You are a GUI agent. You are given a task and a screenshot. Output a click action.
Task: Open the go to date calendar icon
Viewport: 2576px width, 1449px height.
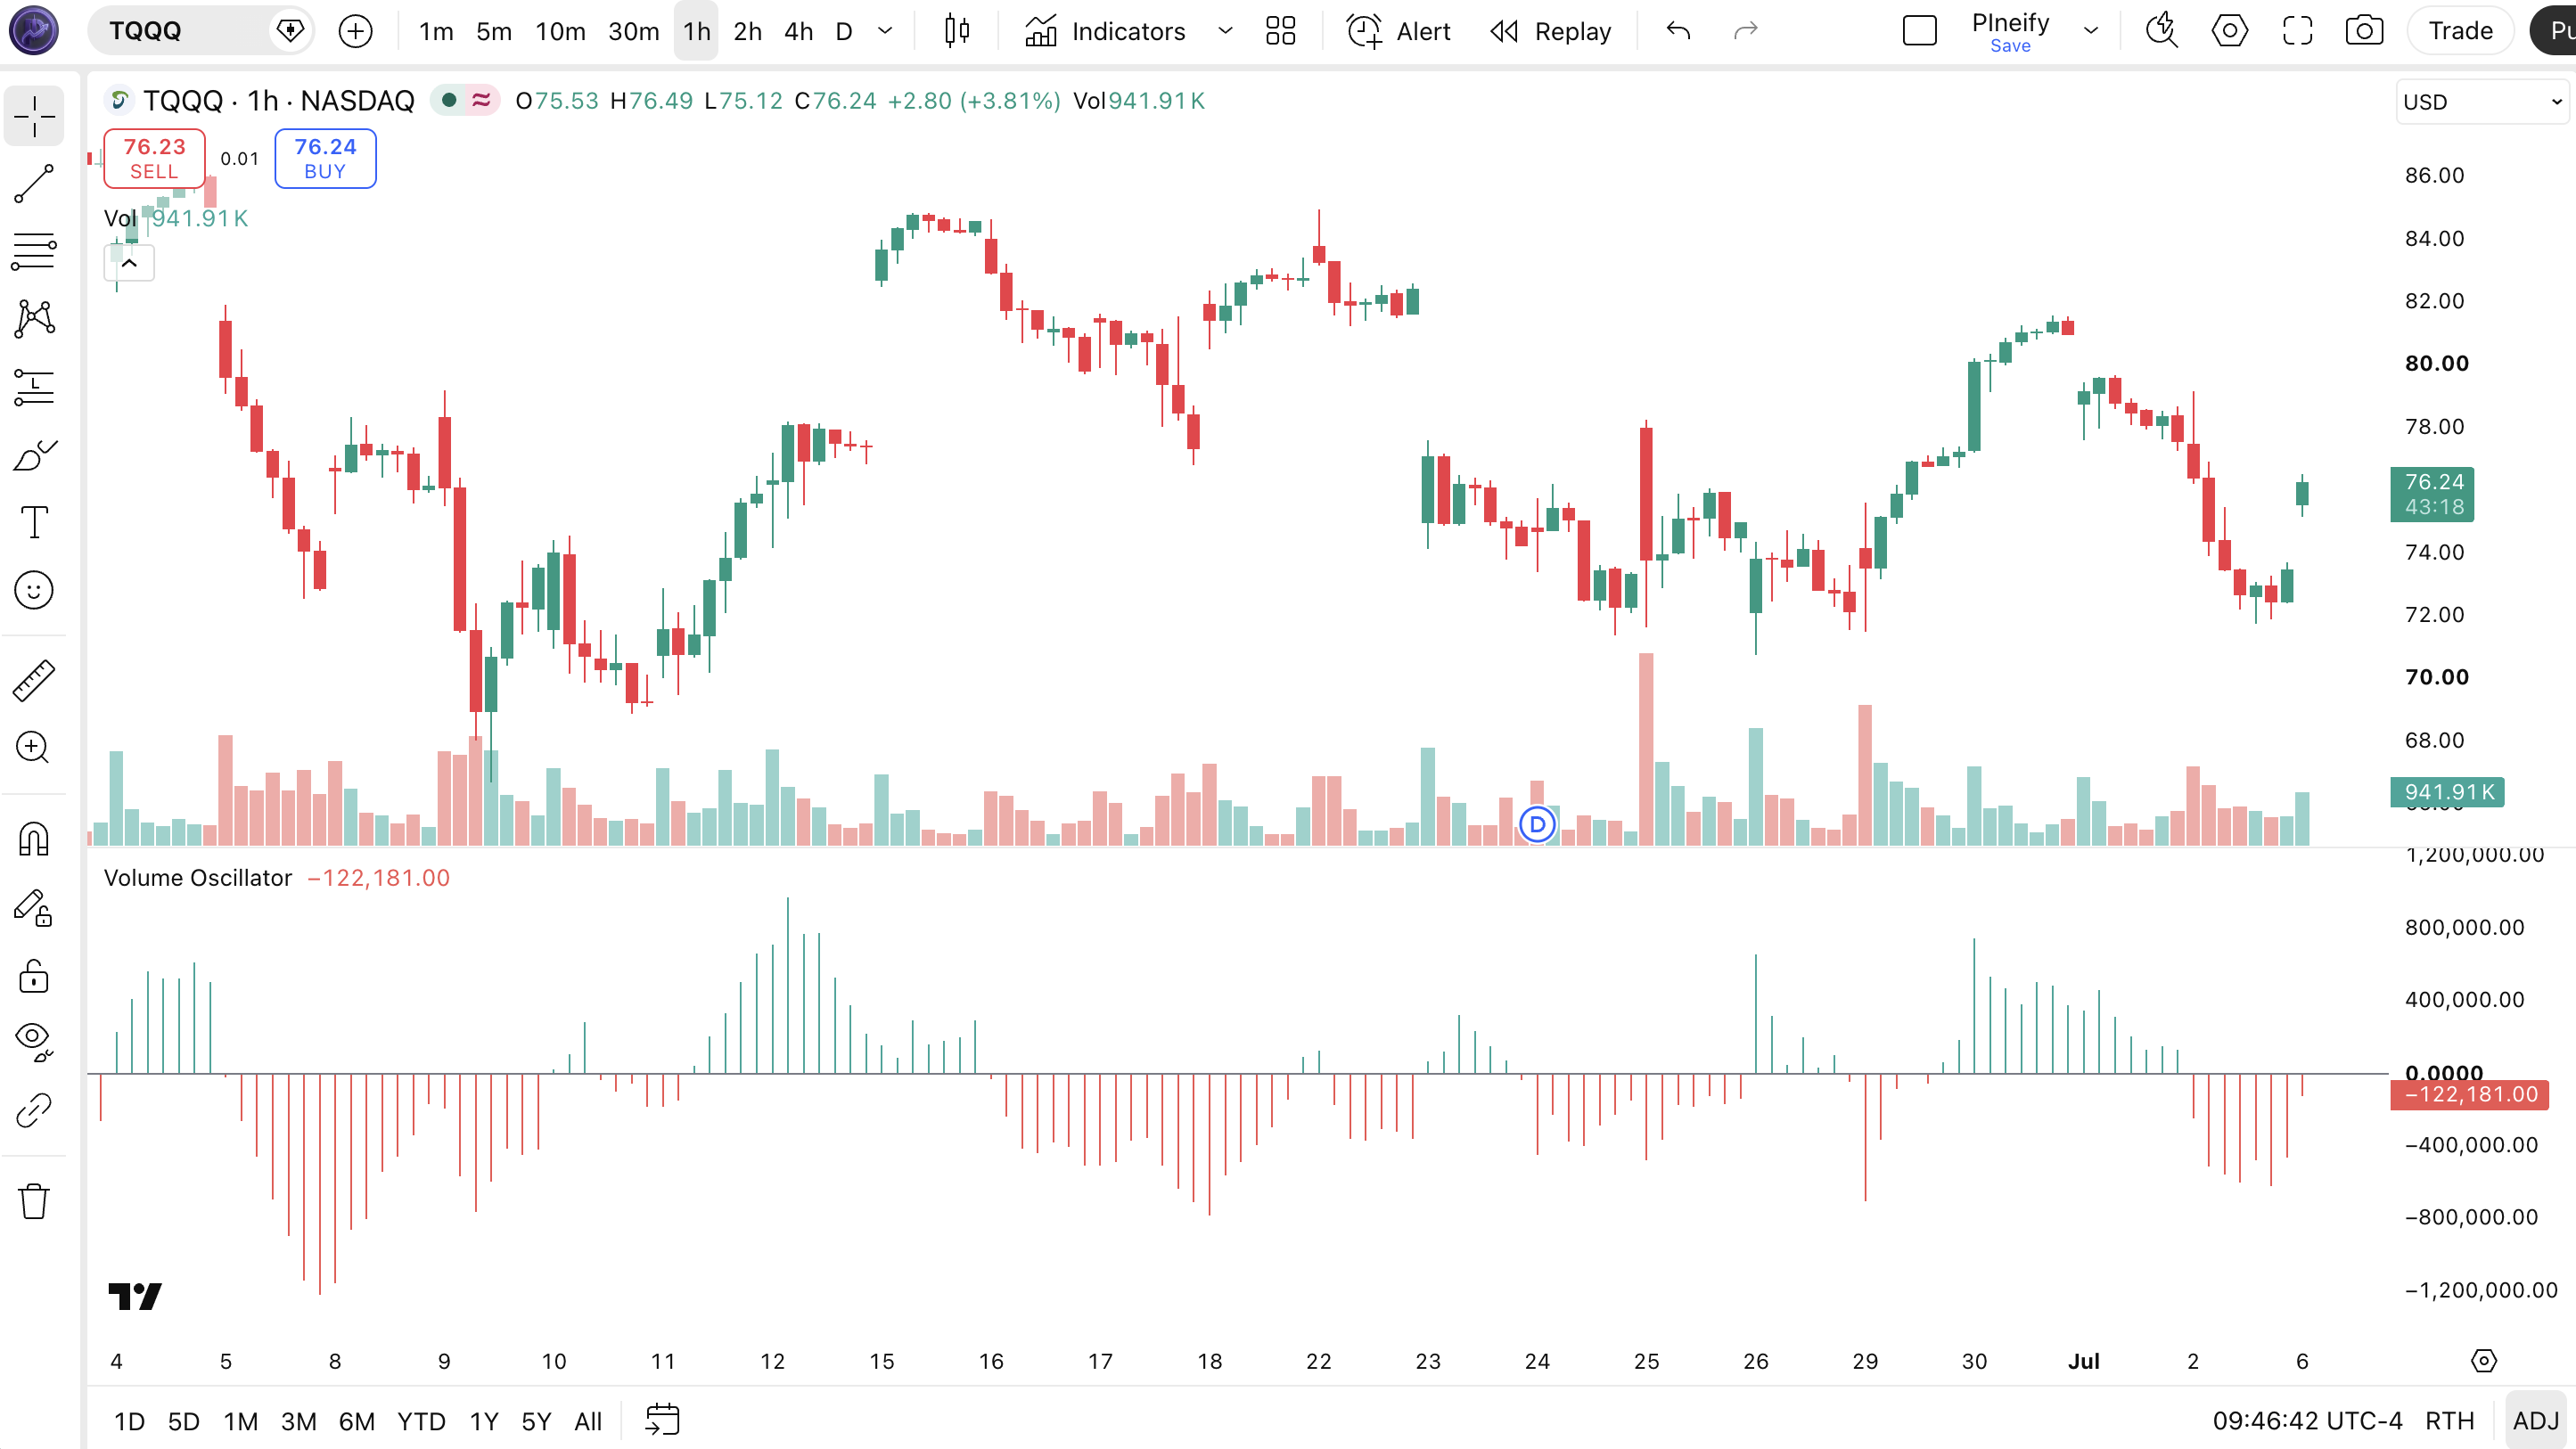[662, 1420]
